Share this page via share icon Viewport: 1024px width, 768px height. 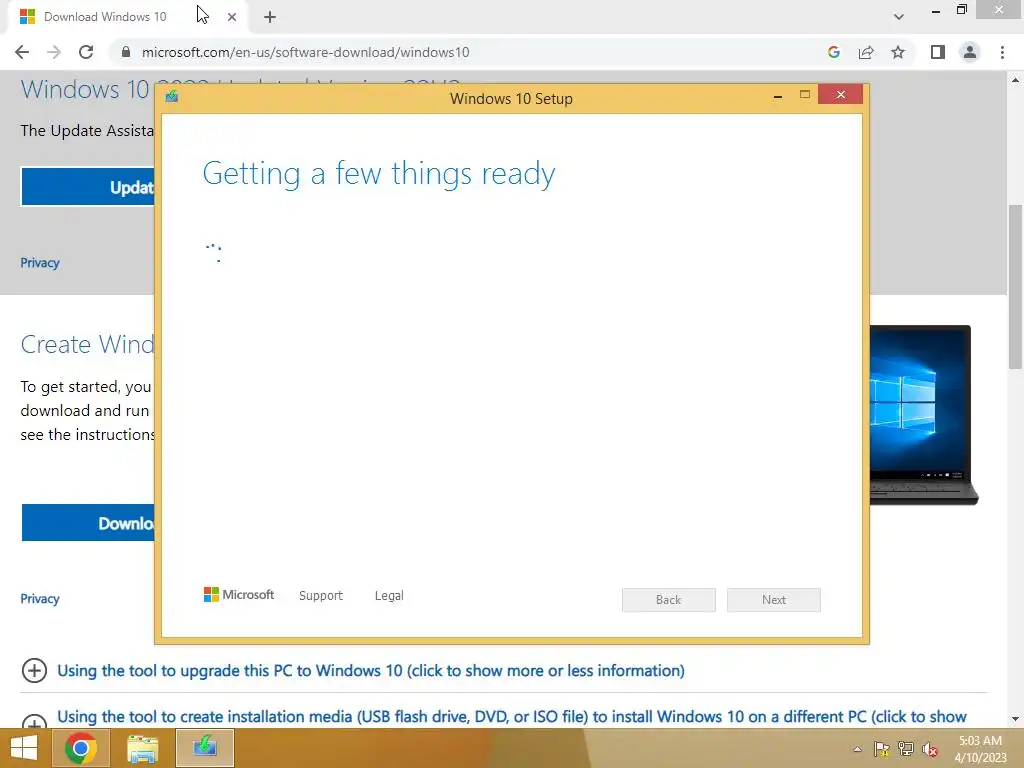point(866,52)
